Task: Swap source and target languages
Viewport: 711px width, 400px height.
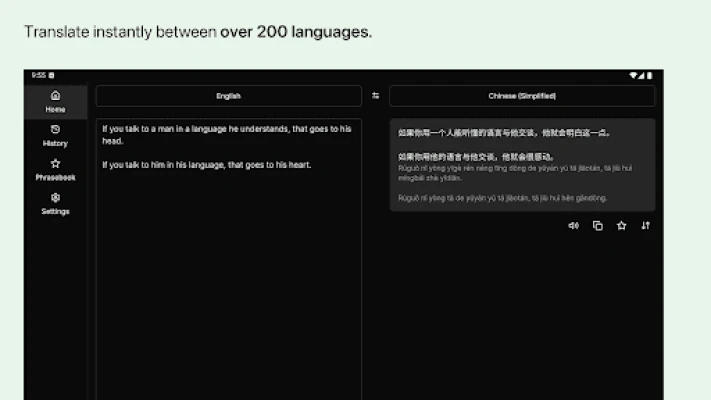Action: coord(375,96)
